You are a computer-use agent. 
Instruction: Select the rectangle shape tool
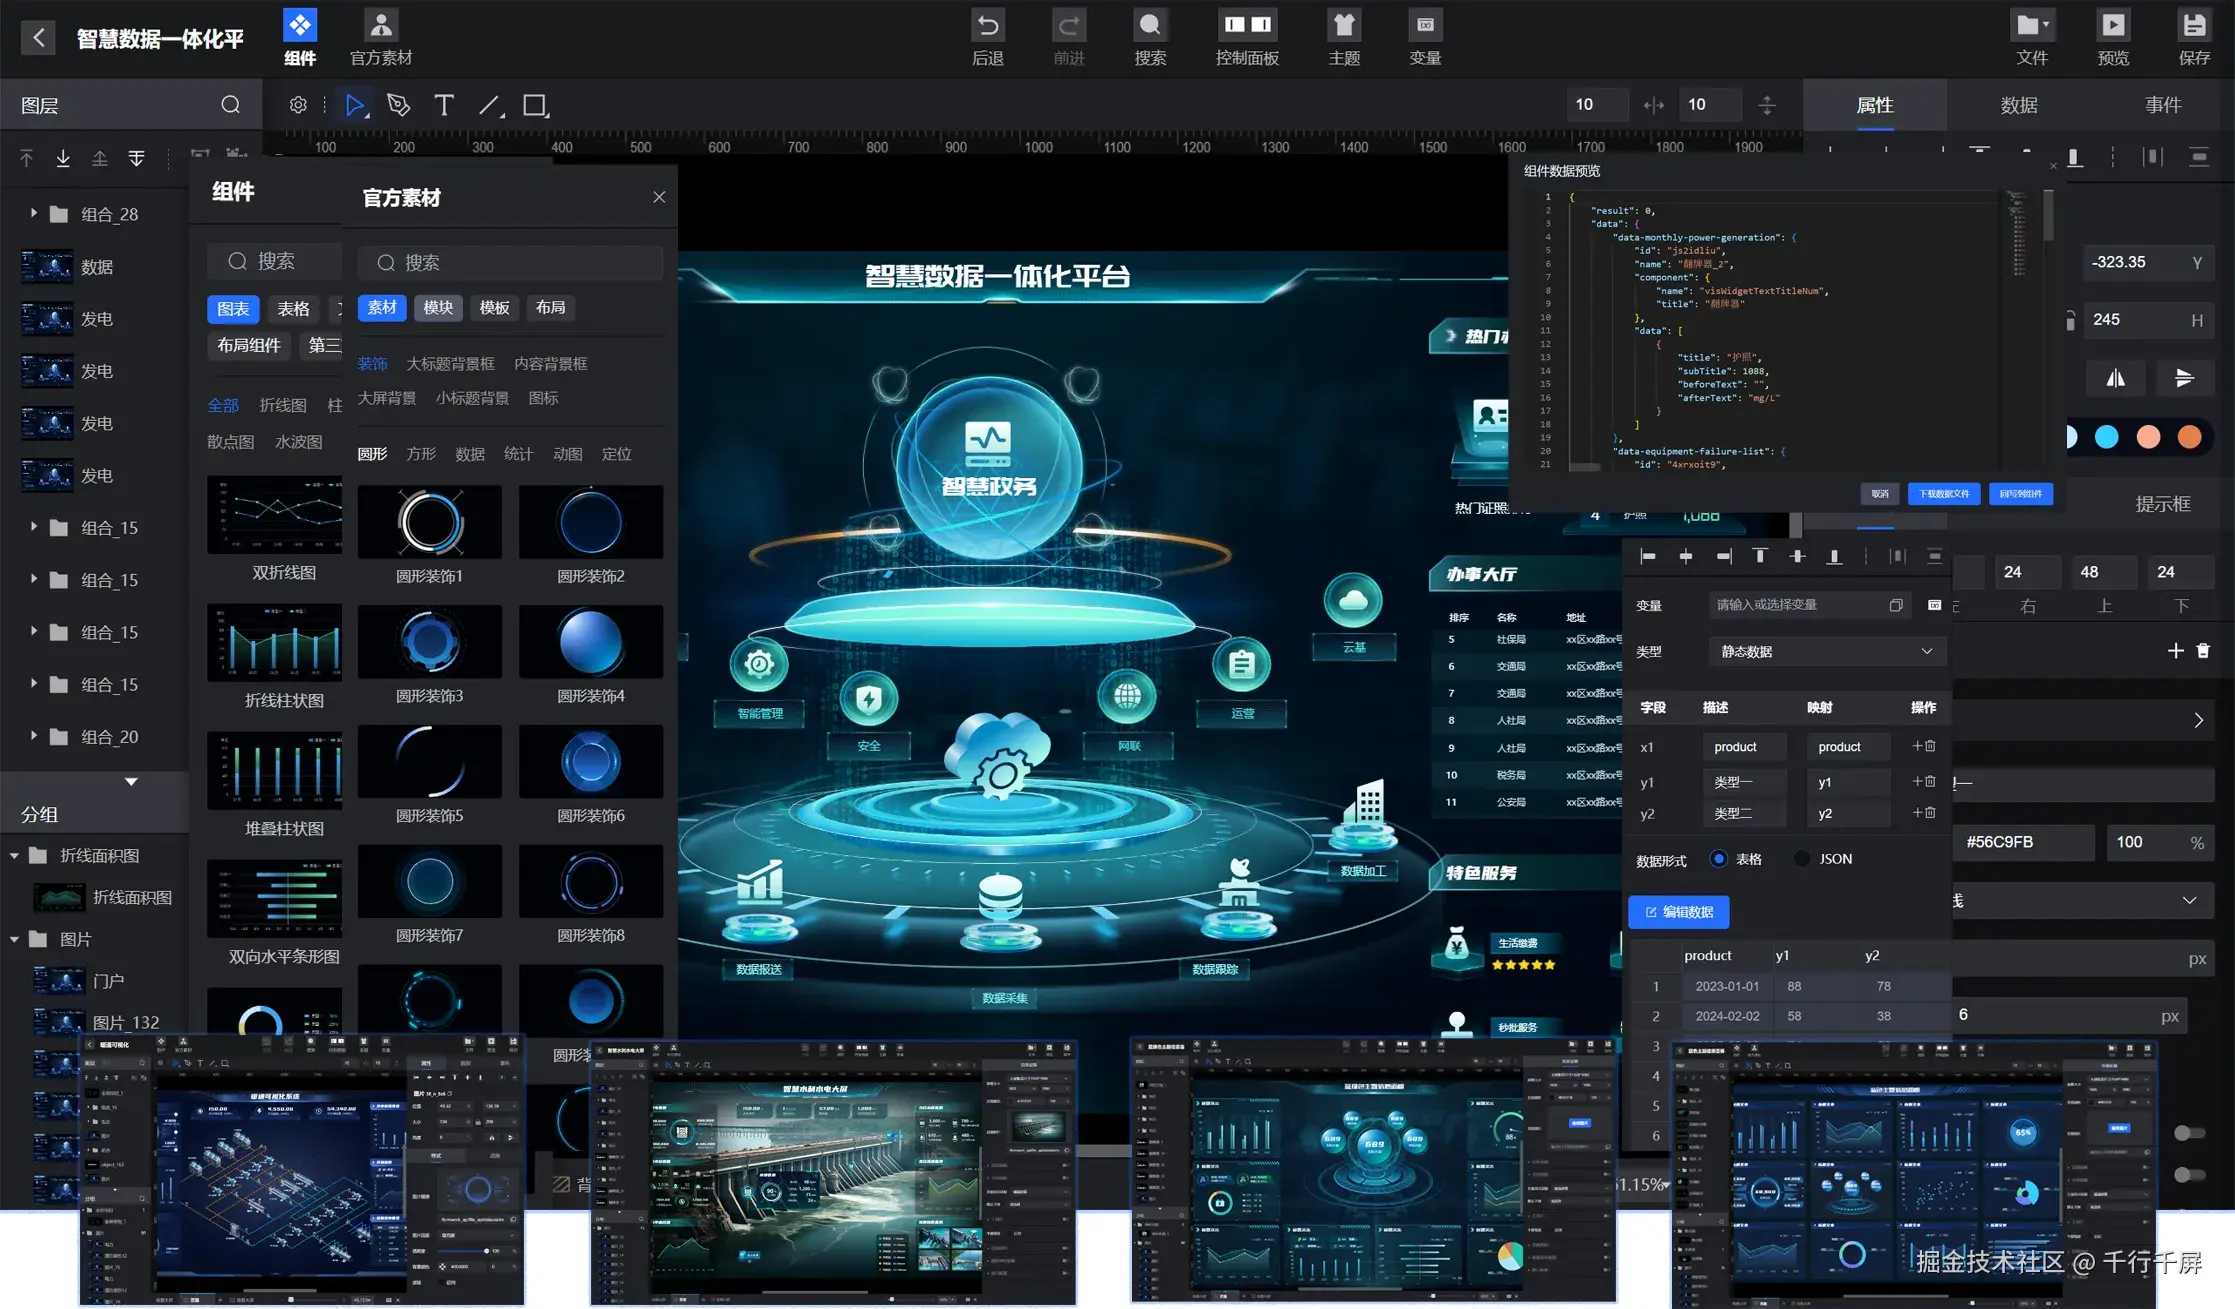point(535,105)
